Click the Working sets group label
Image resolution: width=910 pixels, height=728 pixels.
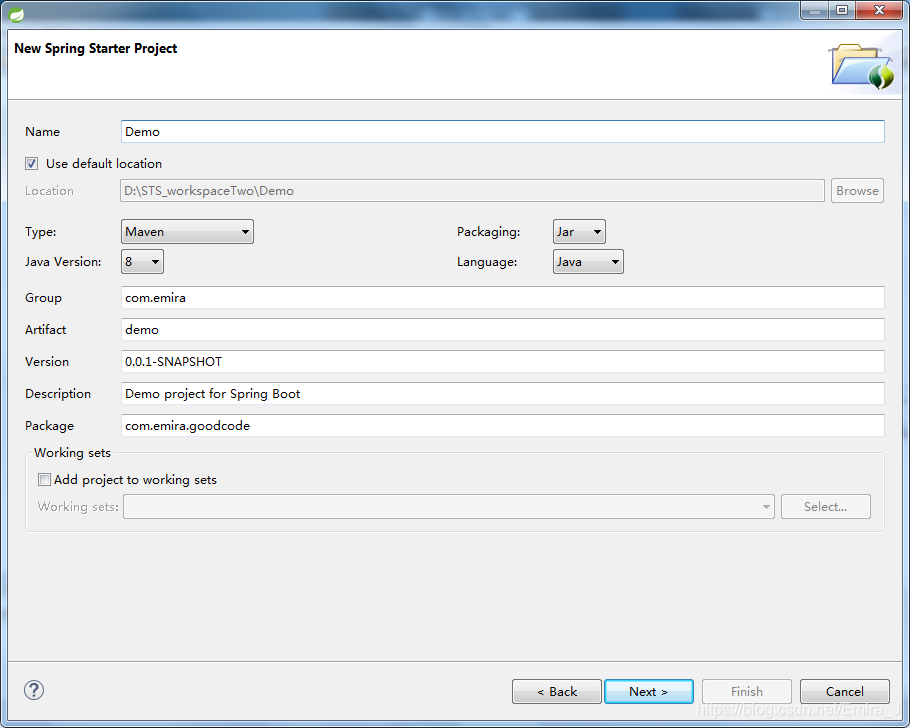[x=72, y=453]
